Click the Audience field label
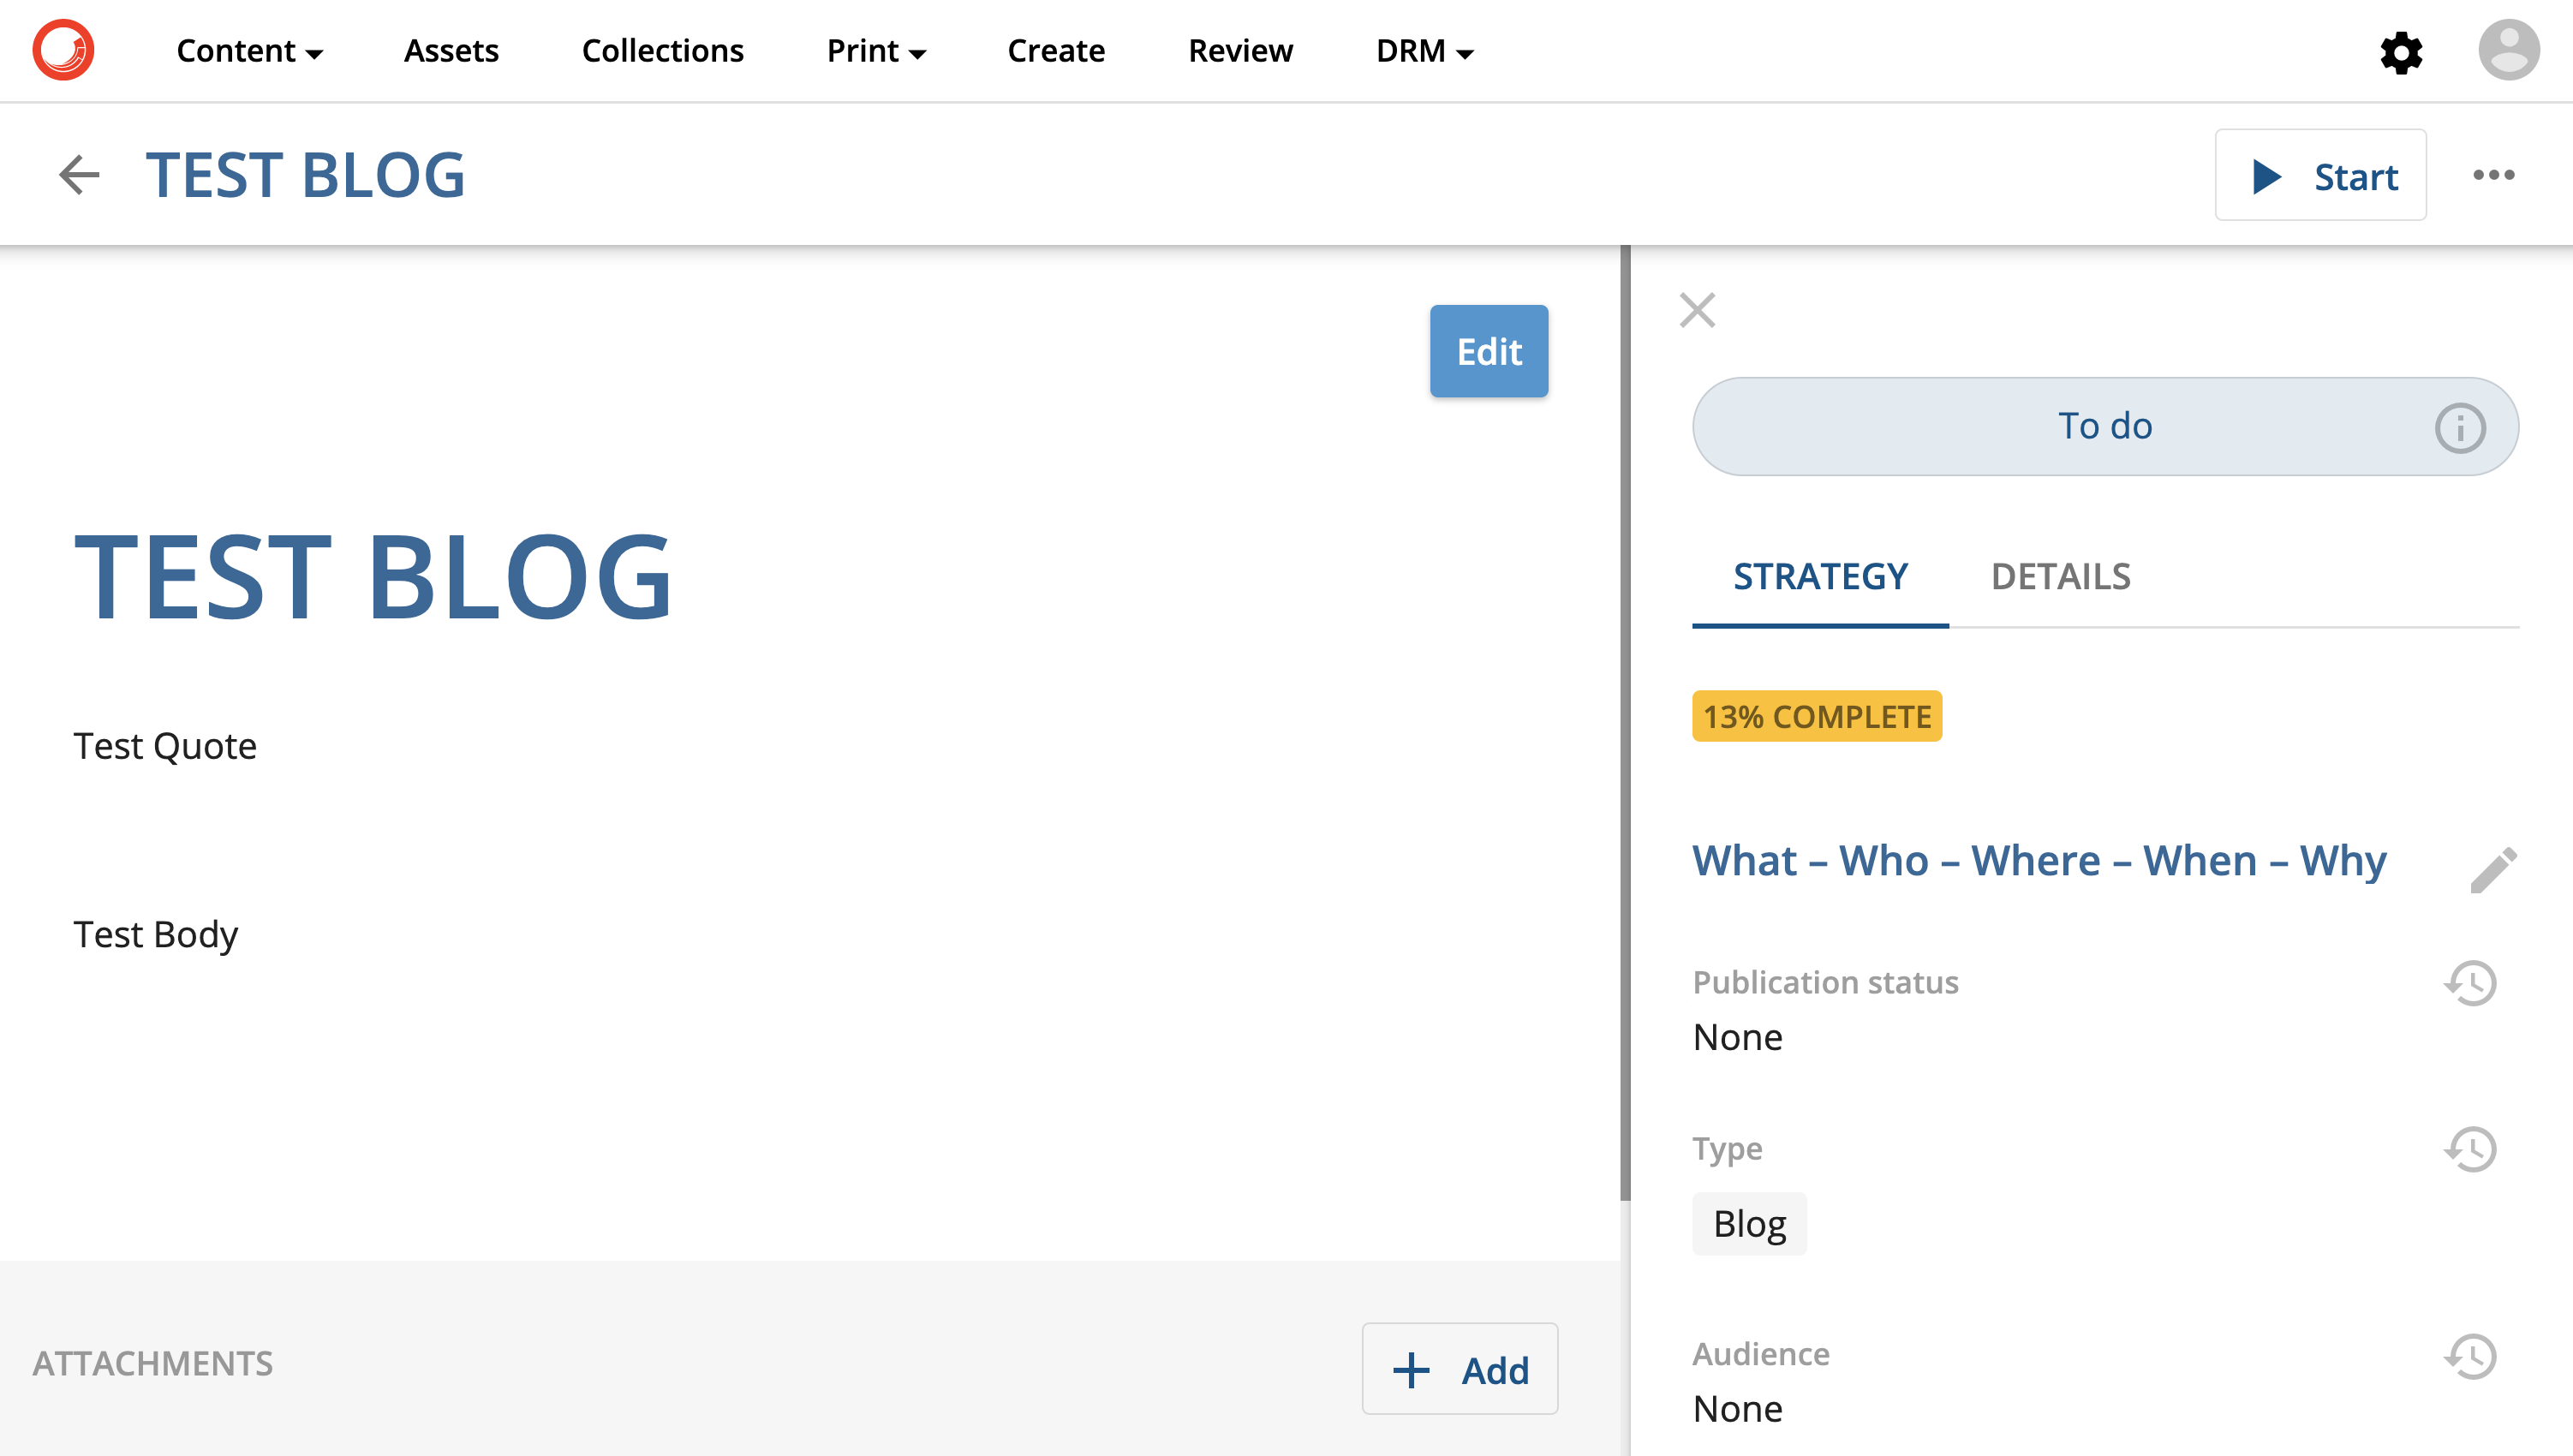 [1760, 1353]
